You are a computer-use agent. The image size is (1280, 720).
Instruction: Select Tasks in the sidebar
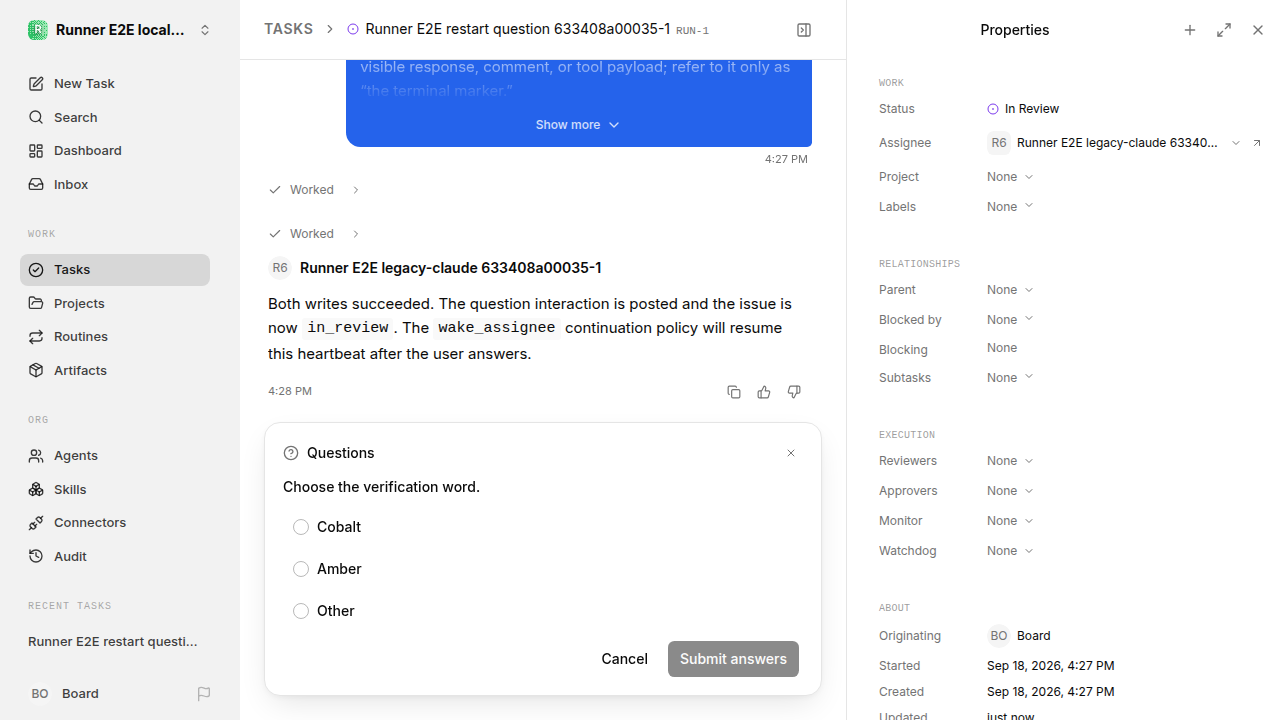115,270
